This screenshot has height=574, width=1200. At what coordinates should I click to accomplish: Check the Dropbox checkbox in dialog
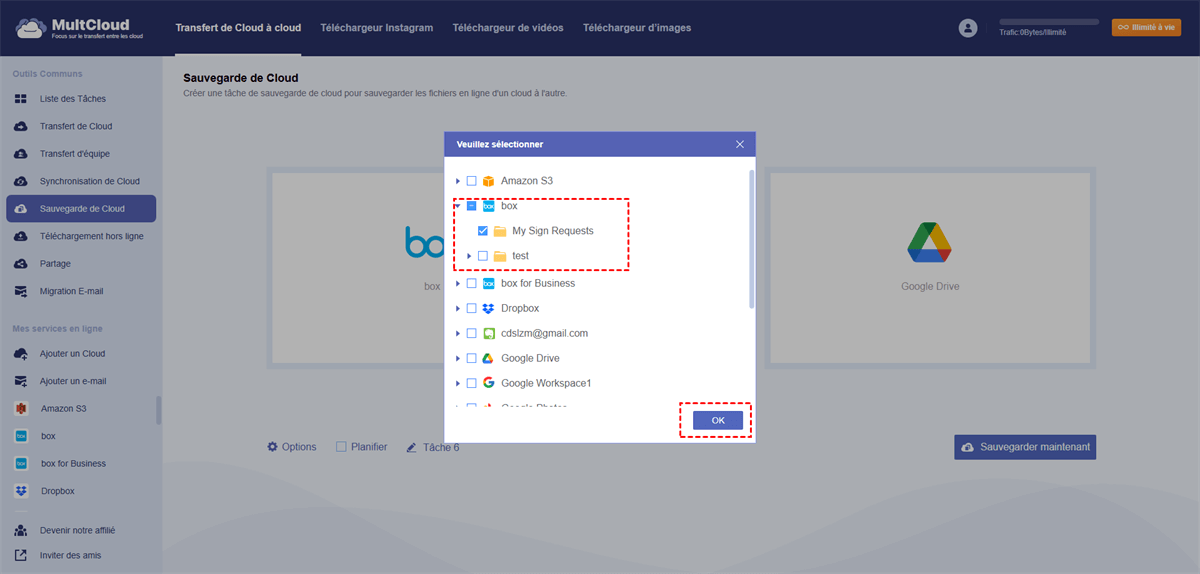click(472, 308)
